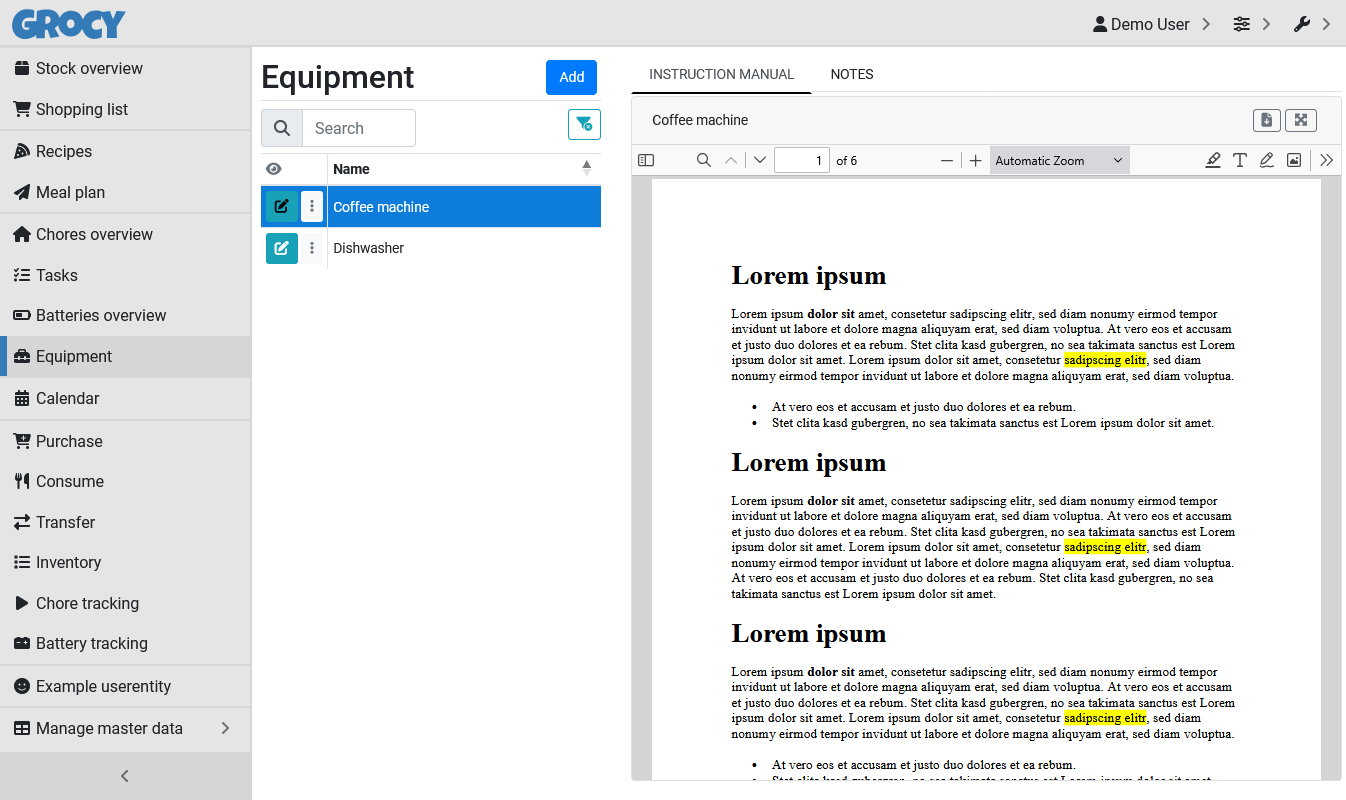Download the instruction manual PDF
Viewport: 1346px width, 800px height.
(x=1266, y=120)
